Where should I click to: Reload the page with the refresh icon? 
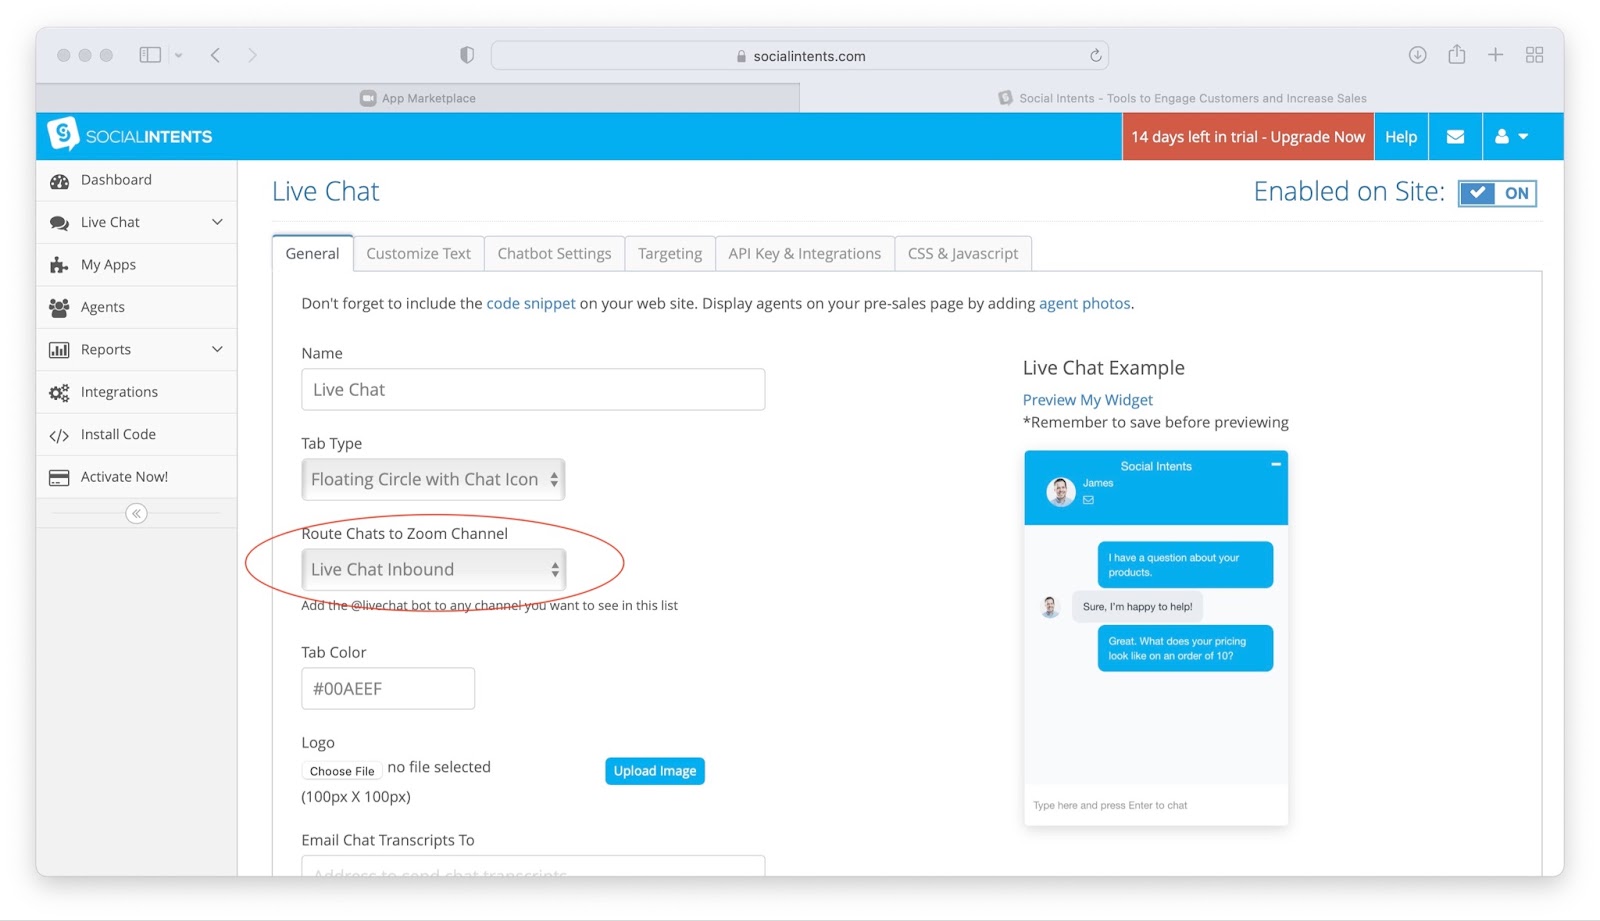tap(1095, 56)
